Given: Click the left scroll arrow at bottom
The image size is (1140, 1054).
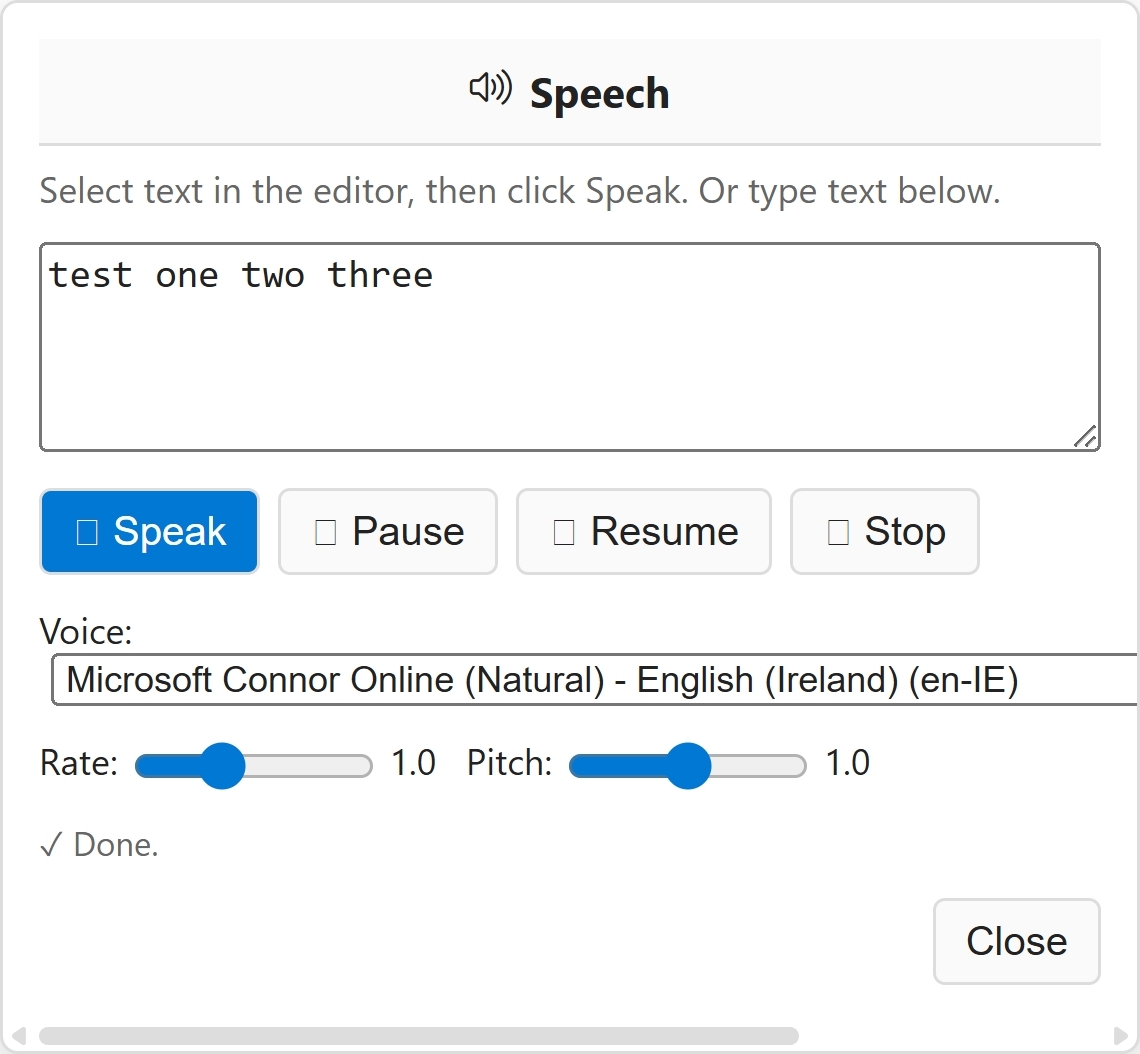Looking at the screenshot, I should coord(18,1035).
